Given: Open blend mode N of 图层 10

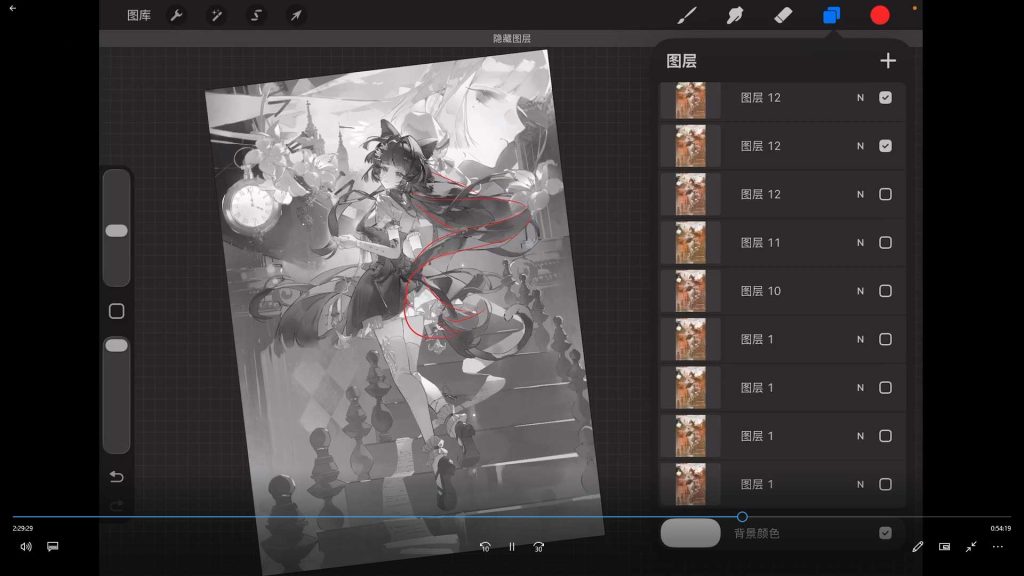Looking at the screenshot, I should (860, 291).
